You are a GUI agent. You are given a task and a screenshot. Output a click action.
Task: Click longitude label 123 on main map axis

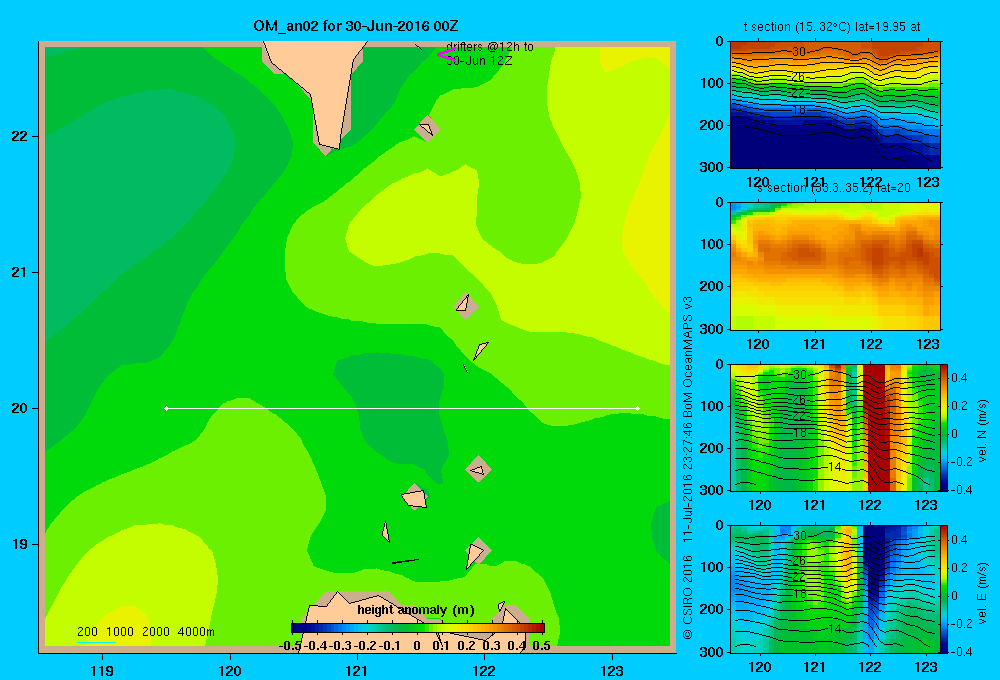pyautogui.click(x=612, y=670)
